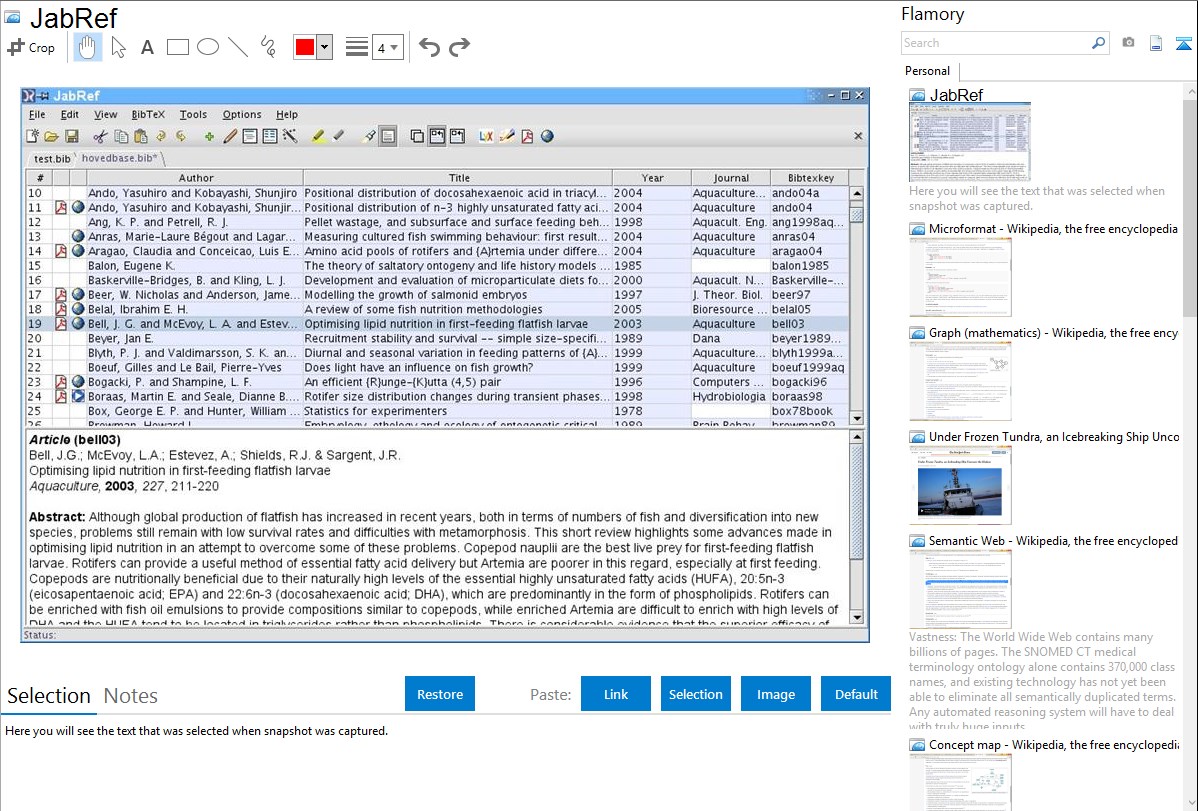
Task: Open line width dropdown showing 4
Action: point(388,47)
